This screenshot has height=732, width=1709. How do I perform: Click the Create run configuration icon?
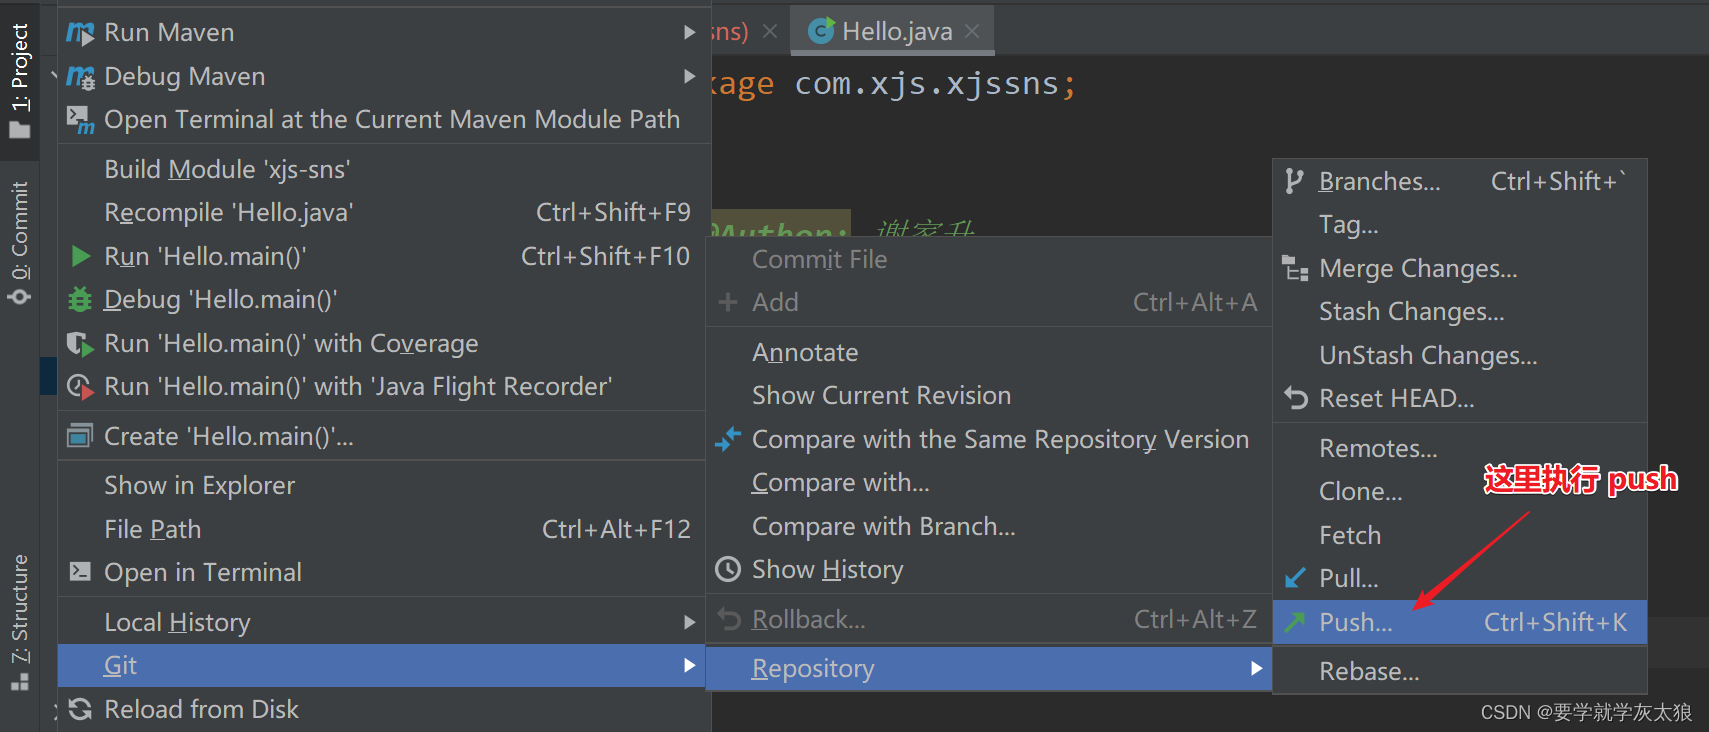(79, 436)
